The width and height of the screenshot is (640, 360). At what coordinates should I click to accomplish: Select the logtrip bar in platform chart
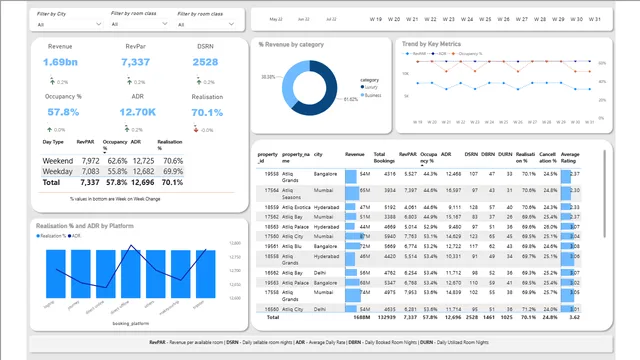click(56, 274)
